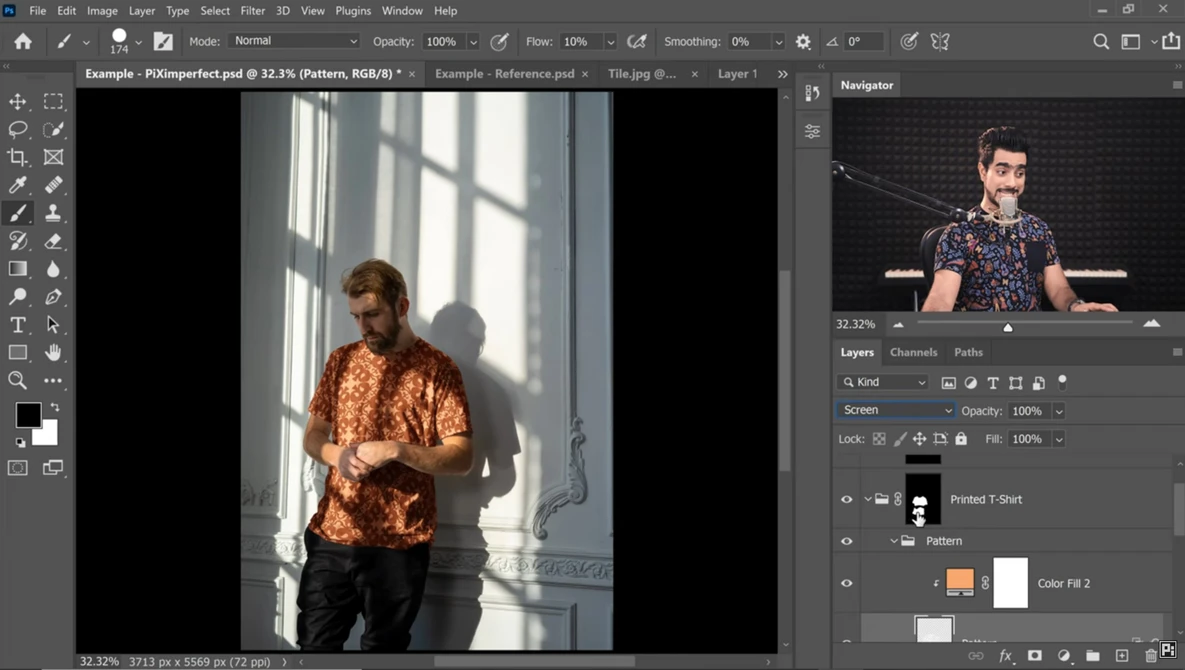The image size is (1185, 670).
Task: Open layer Fill dropdown arrow
Action: (x=1059, y=439)
